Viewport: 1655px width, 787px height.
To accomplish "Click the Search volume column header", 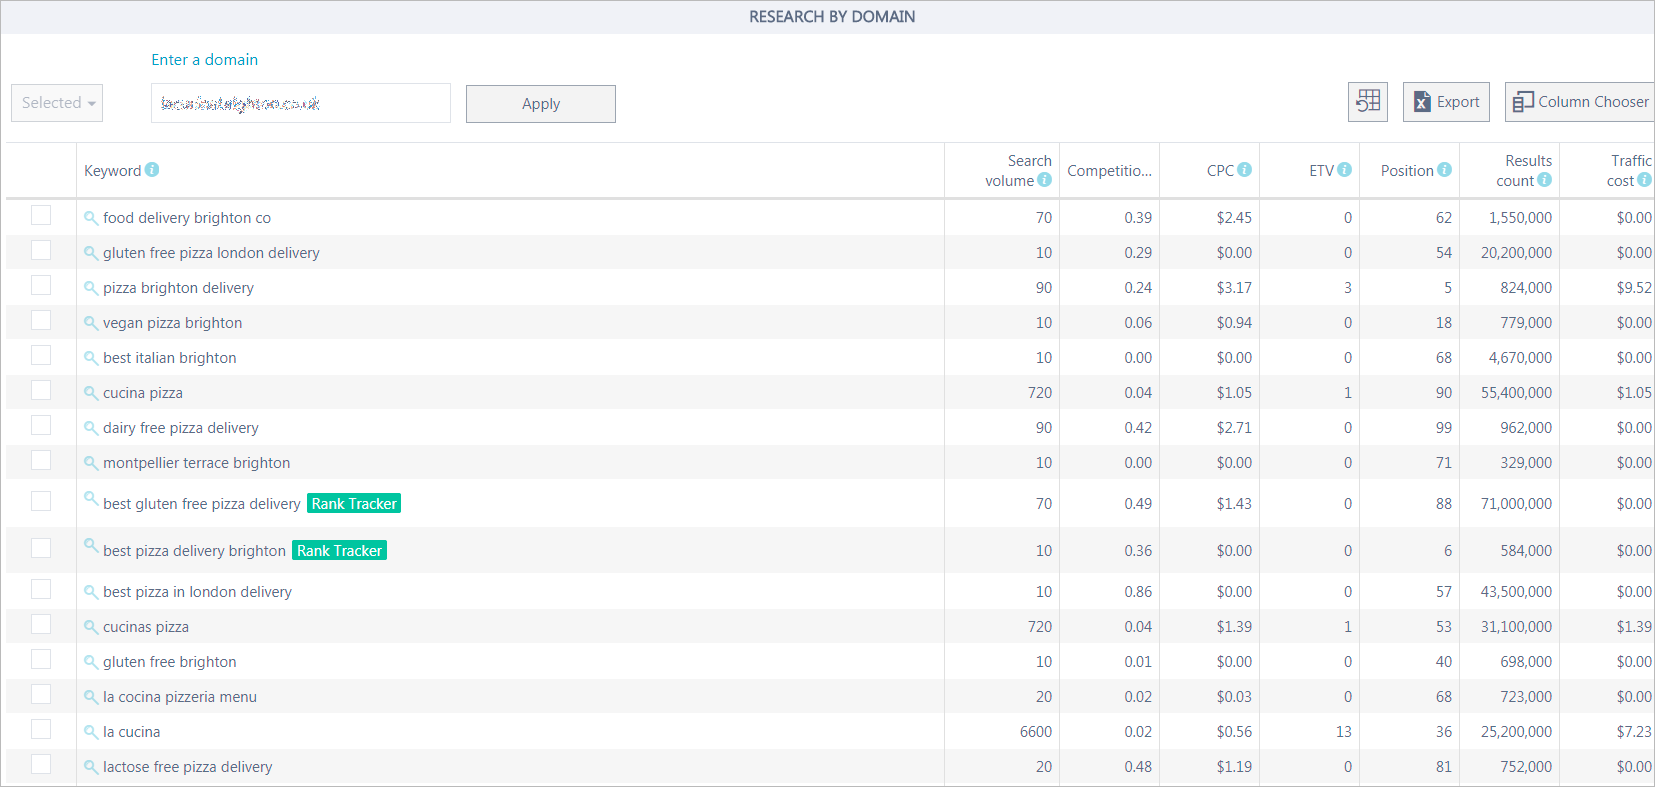I will click(x=1017, y=171).
